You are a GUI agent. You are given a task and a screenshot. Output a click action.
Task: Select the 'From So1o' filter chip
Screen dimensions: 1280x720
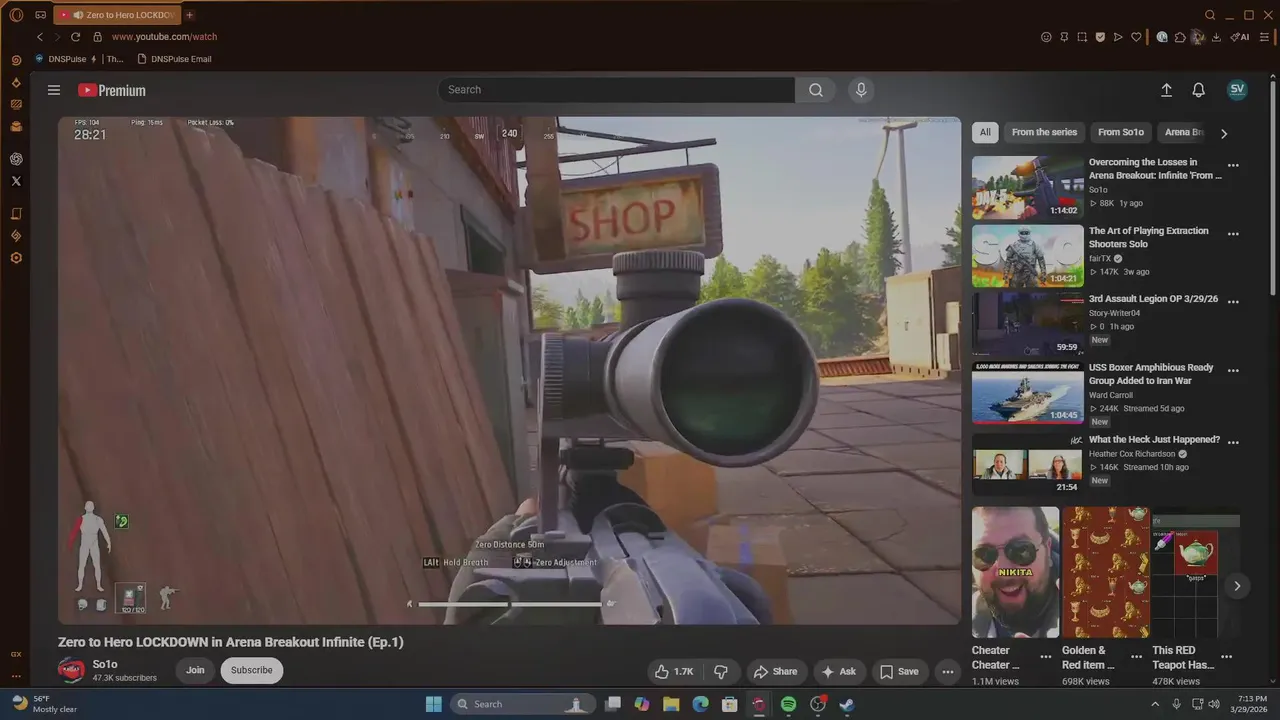tap(1120, 132)
